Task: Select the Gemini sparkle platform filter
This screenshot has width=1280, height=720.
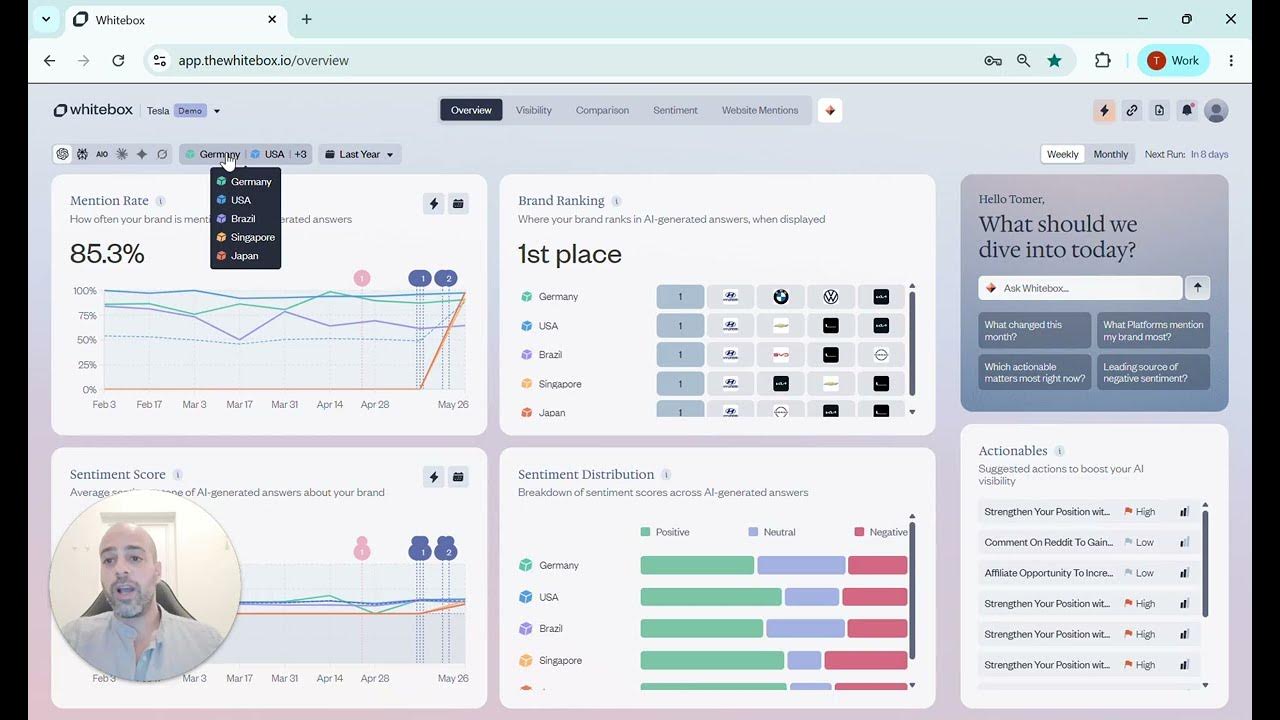Action: click(142, 154)
